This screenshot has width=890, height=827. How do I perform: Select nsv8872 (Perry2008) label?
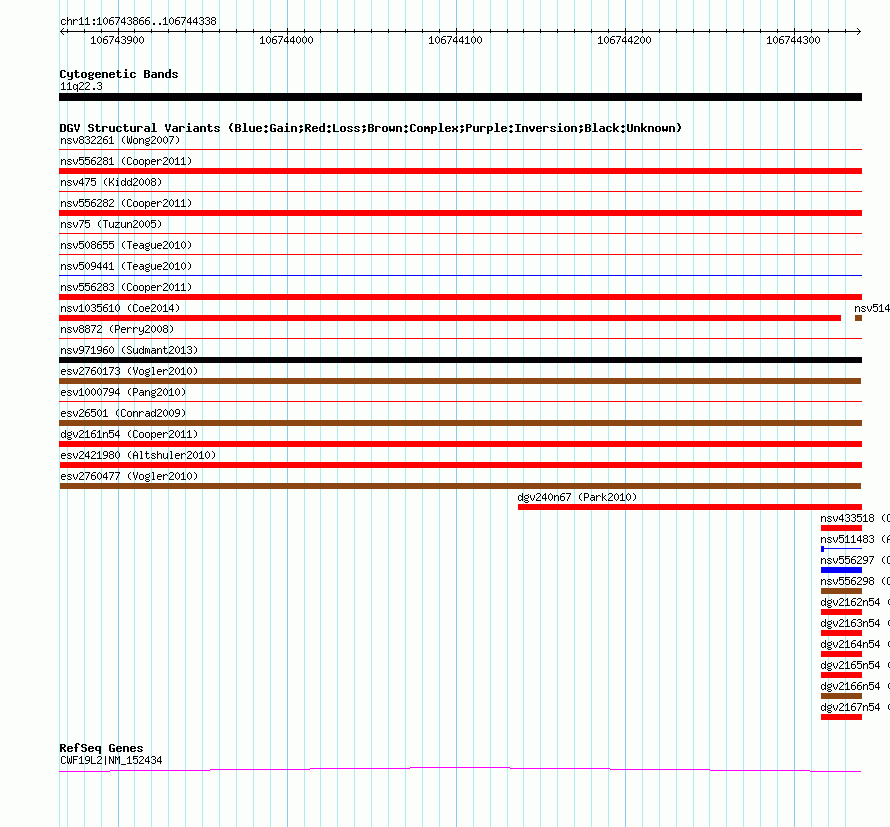coord(117,329)
